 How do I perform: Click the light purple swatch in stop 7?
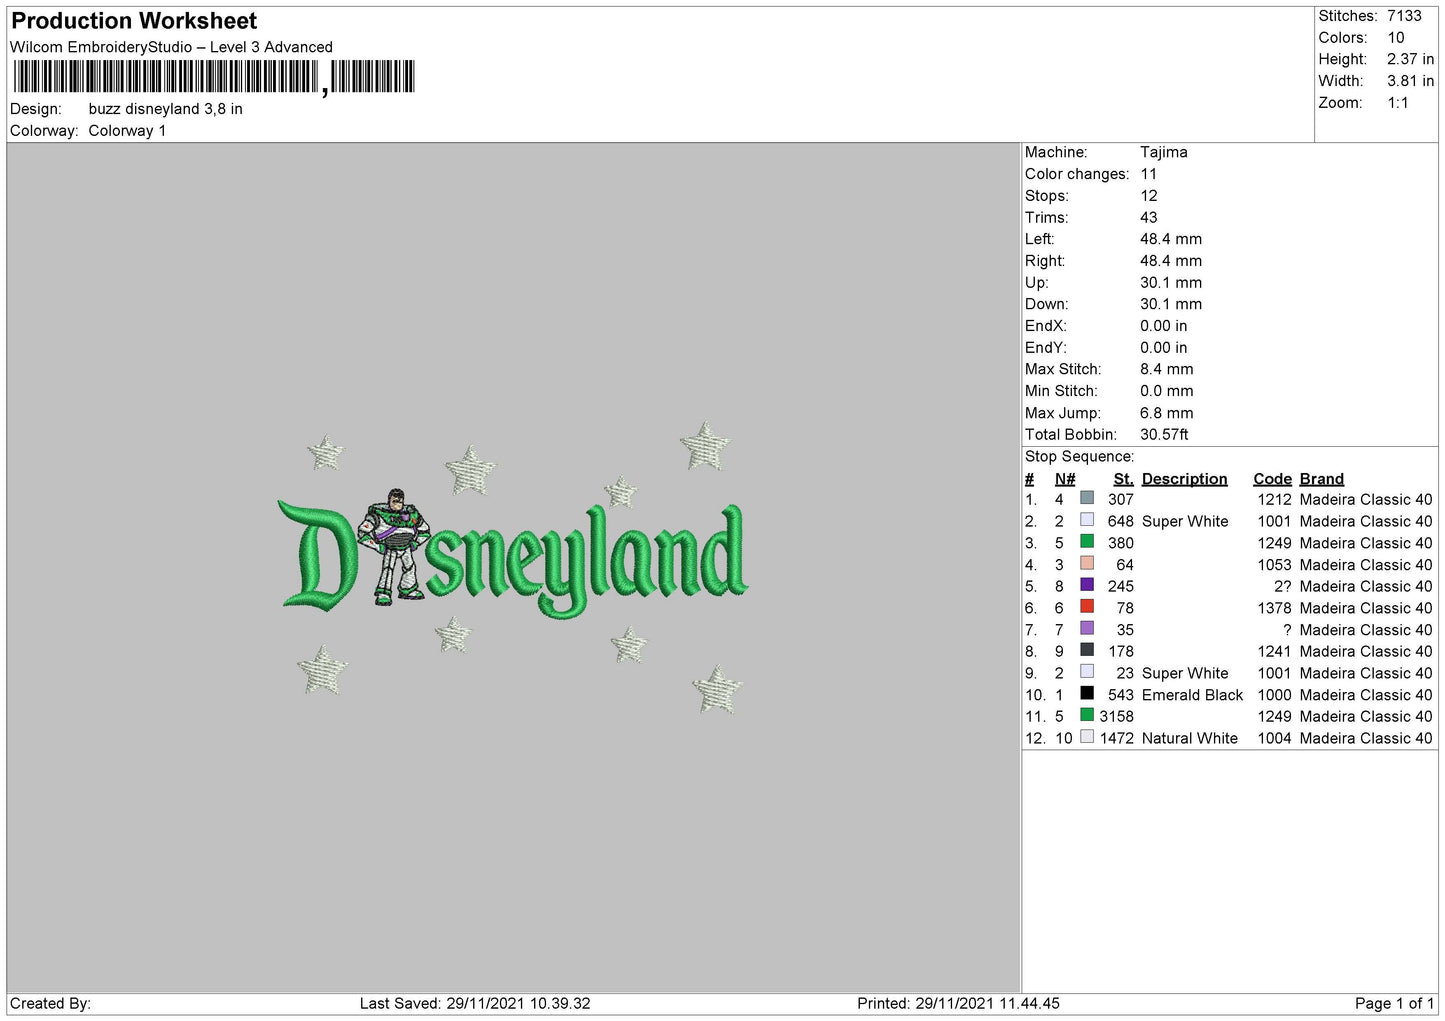click(1087, 628)
